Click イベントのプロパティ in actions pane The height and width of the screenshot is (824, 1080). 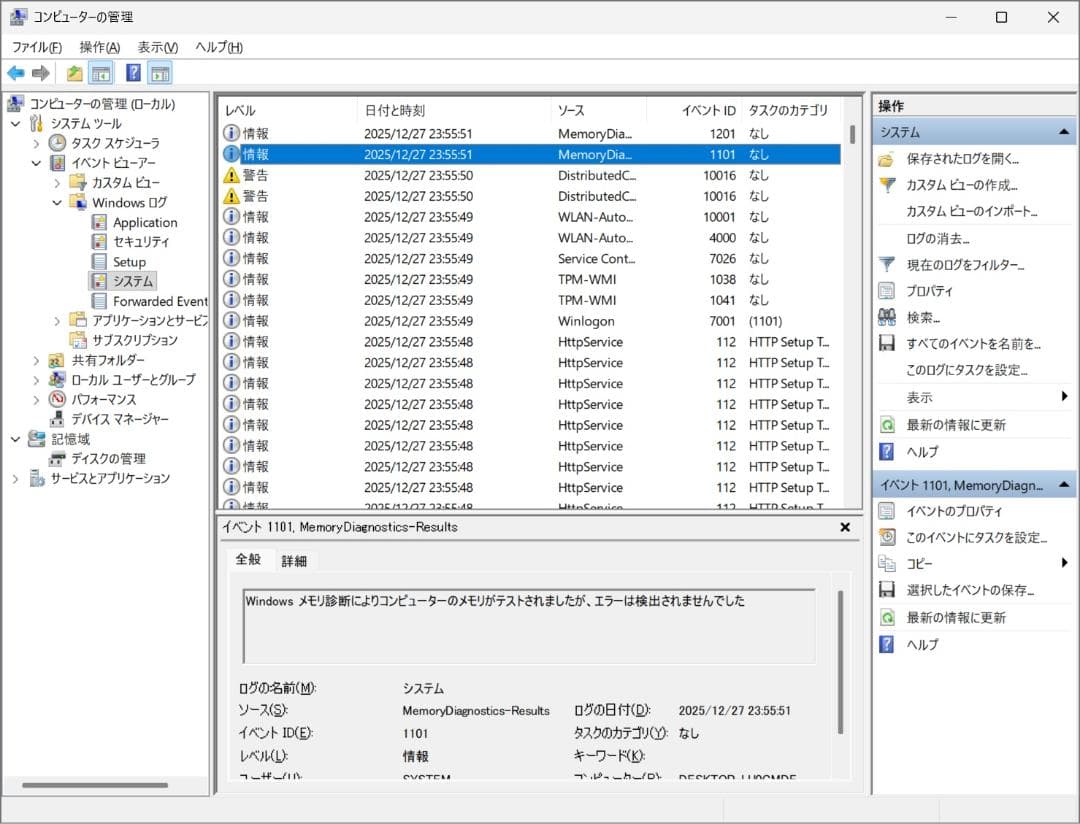pyautogui.click(x=954, y=511)
